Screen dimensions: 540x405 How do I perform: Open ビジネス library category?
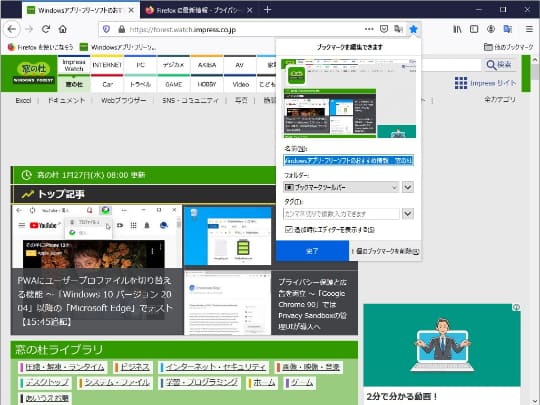pyautogui.click(x=133, y=367)
